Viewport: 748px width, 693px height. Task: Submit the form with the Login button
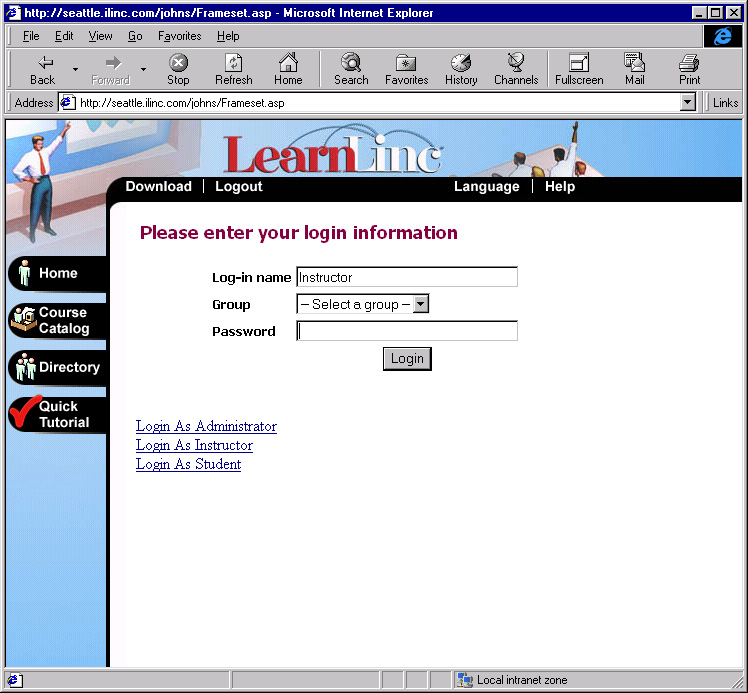click(x=407, y=359)
